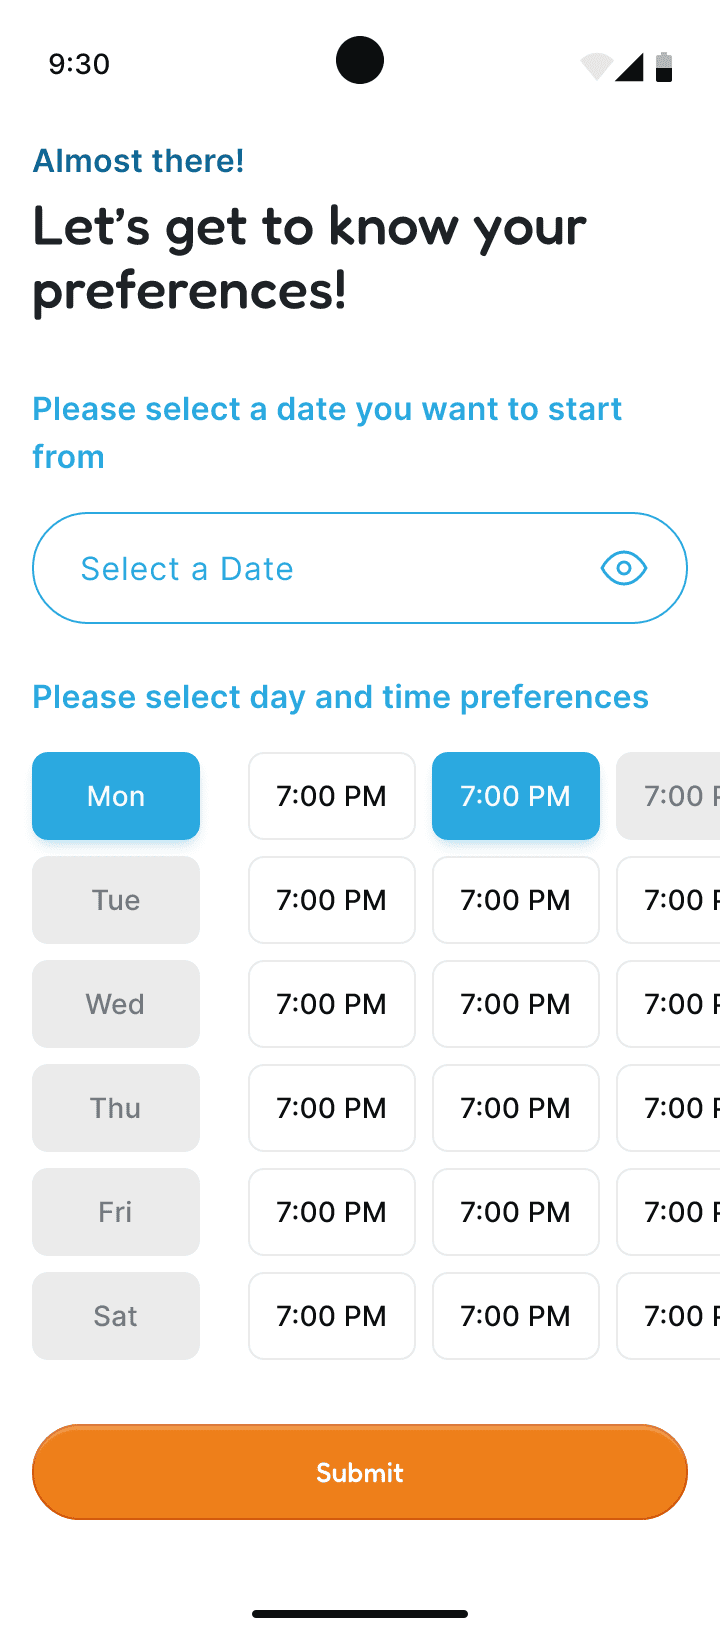Viewport: 720px width, 1638px height.
Task: Deselect highlighted blue 7:00 PM Mon slot
Action: point(516,796)
